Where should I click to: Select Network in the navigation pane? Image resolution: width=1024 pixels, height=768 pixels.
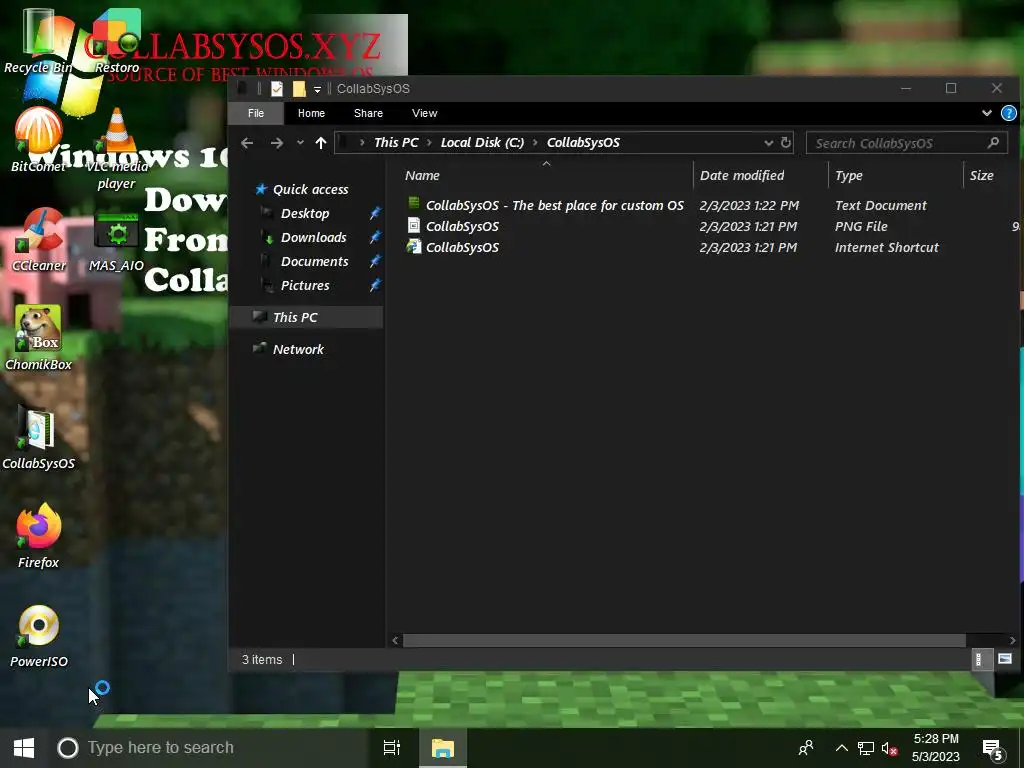[298, 349]
